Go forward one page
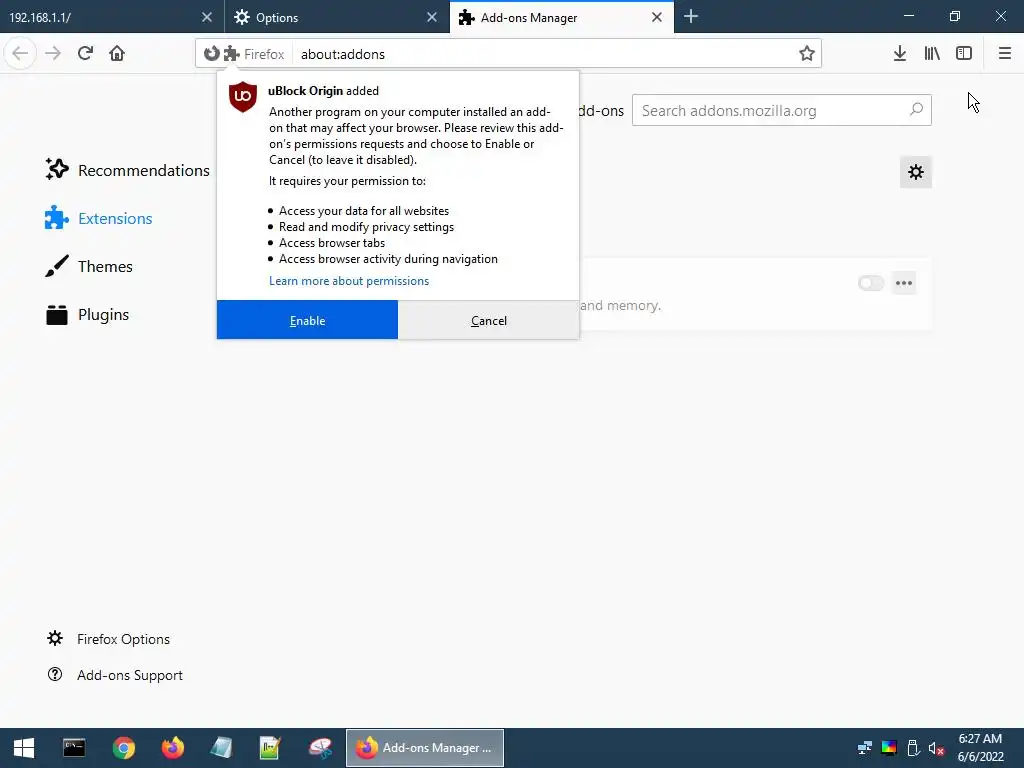The width and height of the screenshot is (1024, 768). [x=53, y=53]
